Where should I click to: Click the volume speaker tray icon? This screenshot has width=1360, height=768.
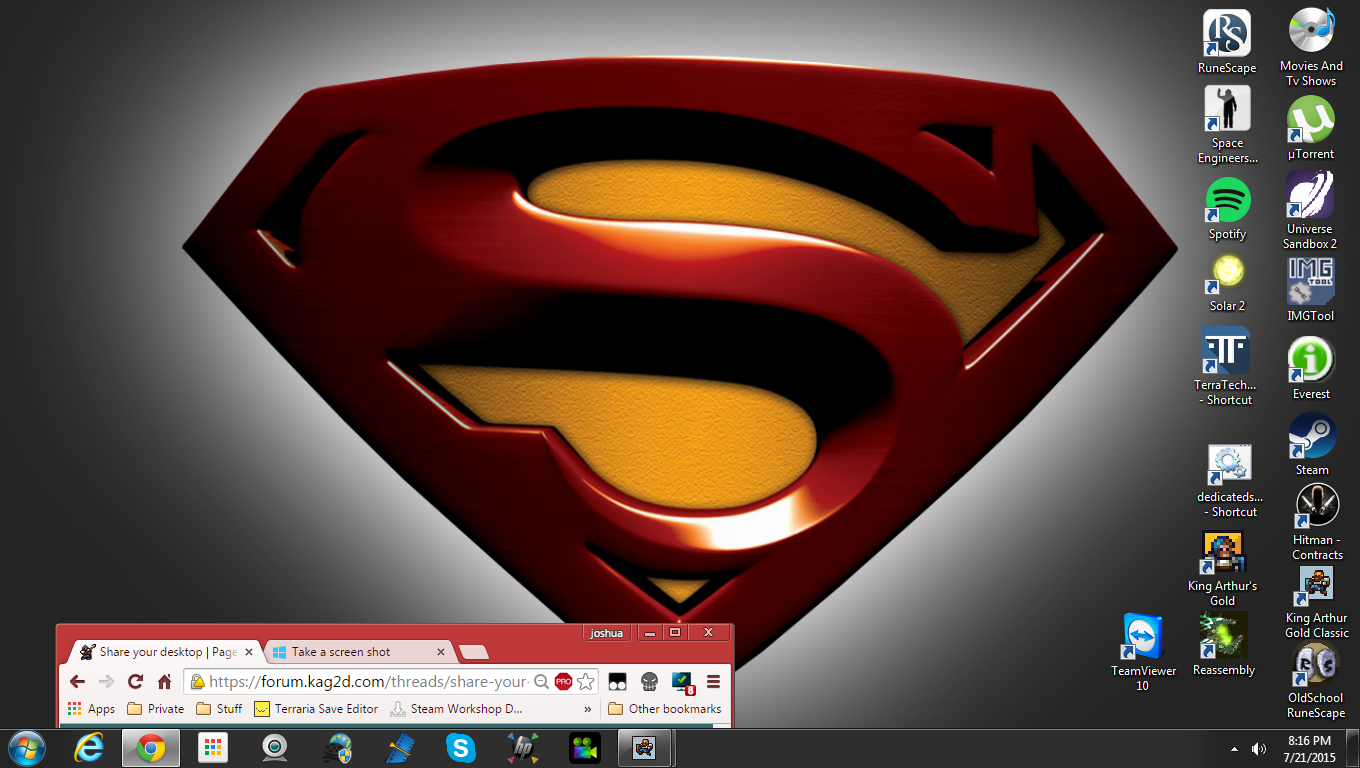[1259, 749]
